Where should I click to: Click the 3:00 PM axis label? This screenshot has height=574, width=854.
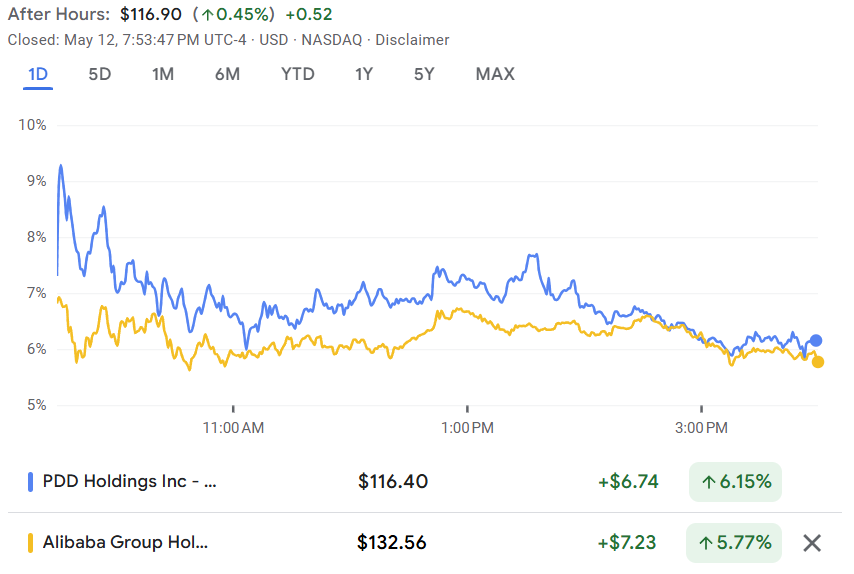click(702, 428)
